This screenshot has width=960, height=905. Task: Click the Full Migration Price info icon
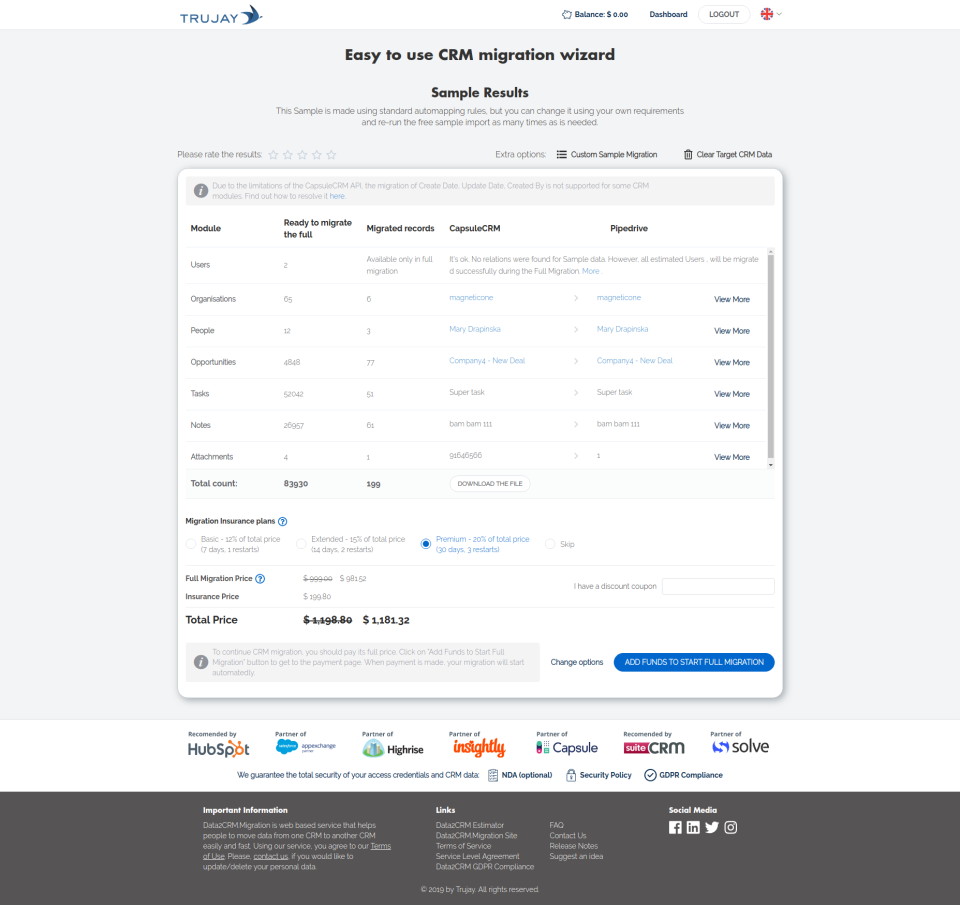click(x=260, y=578)
